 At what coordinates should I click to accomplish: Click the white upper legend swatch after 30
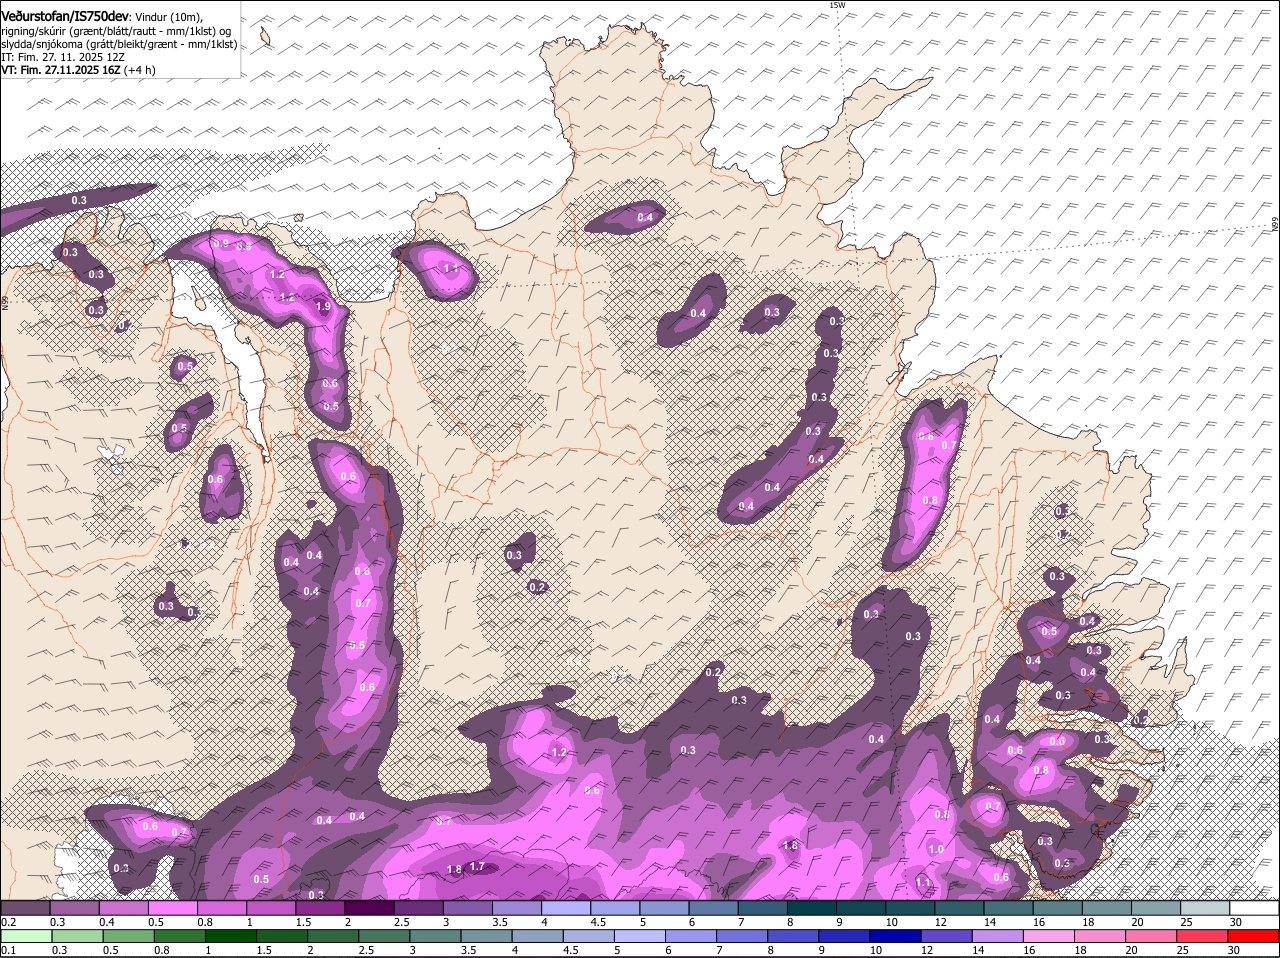pos(1255,907)
